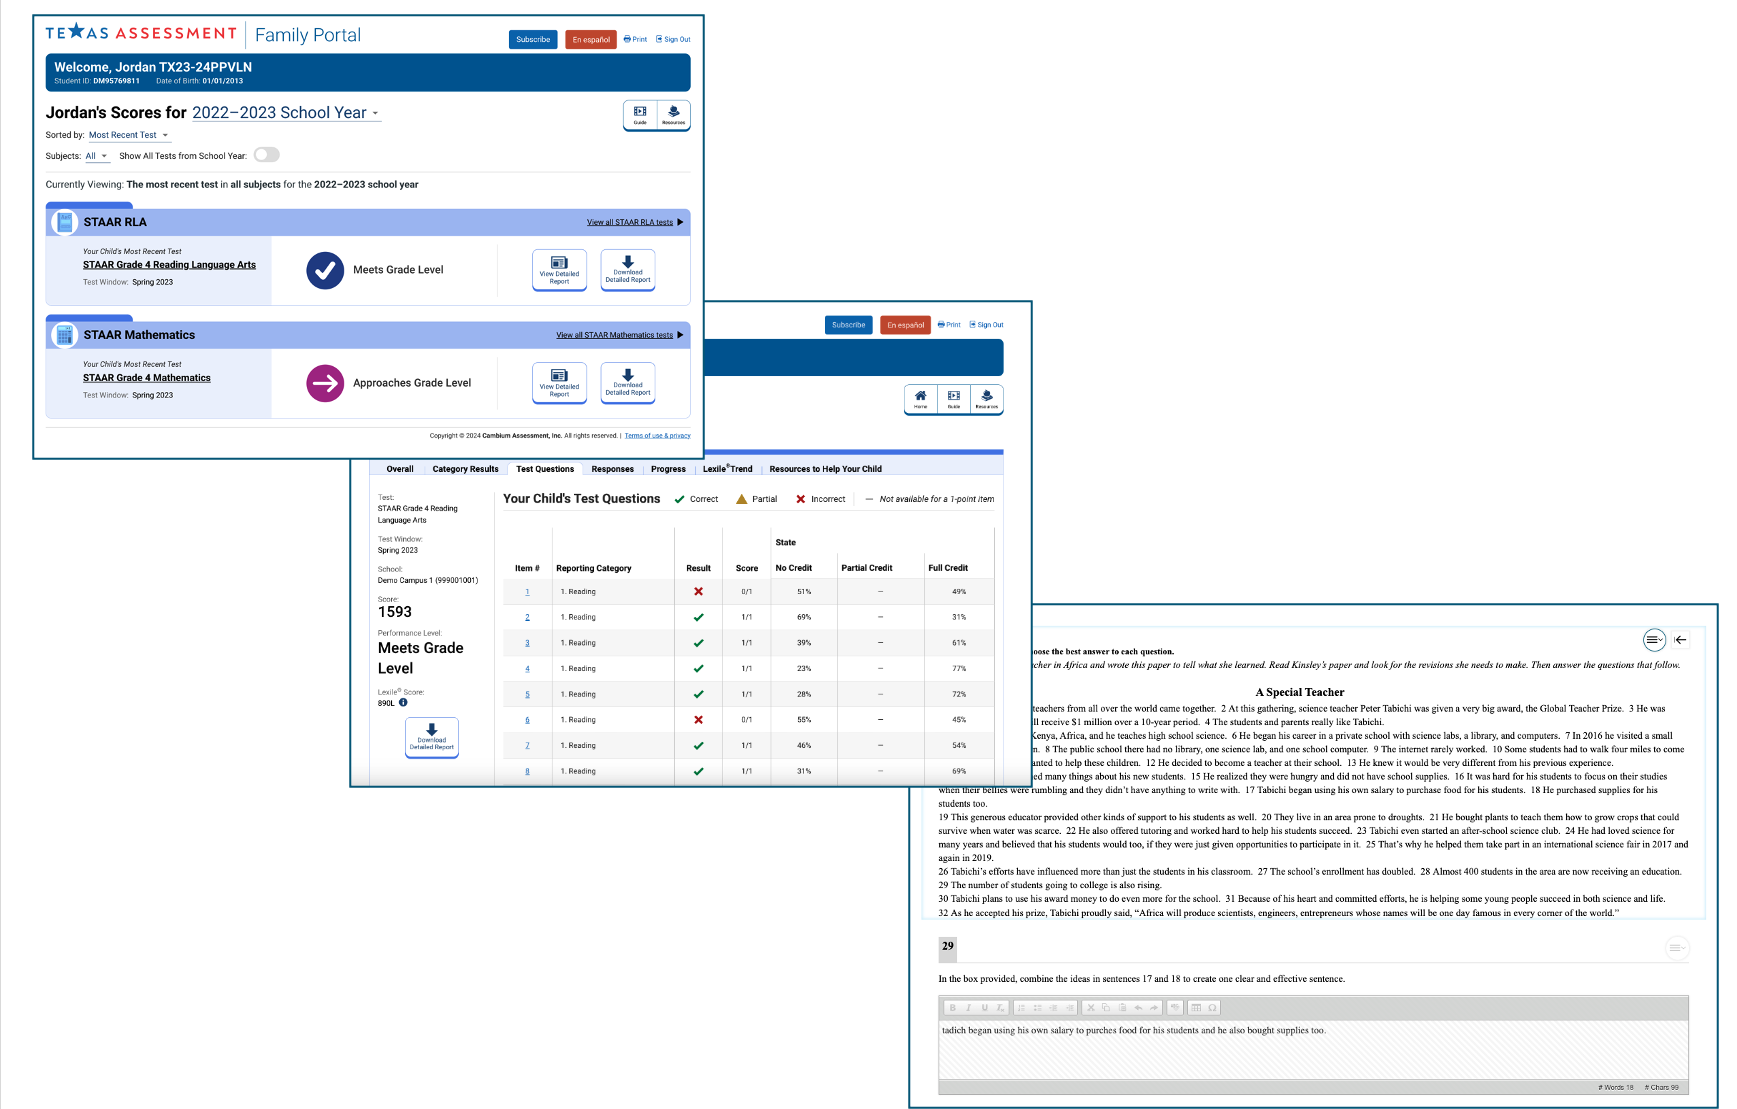Screen dimensions: 1737x1109
Task: Expand View all STAAR RLA tests arrow
Action: pos(681,222)
